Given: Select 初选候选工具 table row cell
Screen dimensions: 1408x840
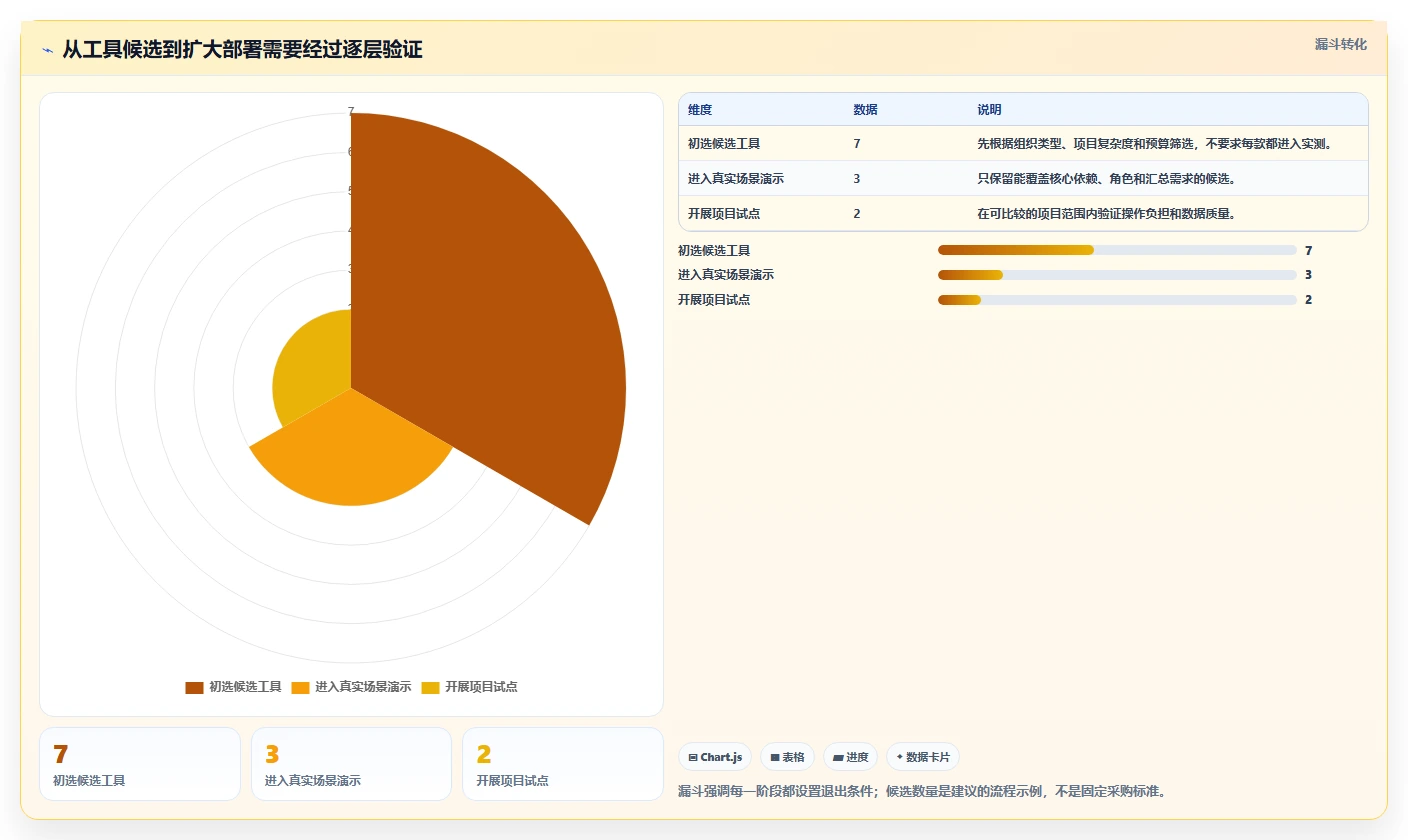Looking at the screenshot, I should [x=724, y=144].
